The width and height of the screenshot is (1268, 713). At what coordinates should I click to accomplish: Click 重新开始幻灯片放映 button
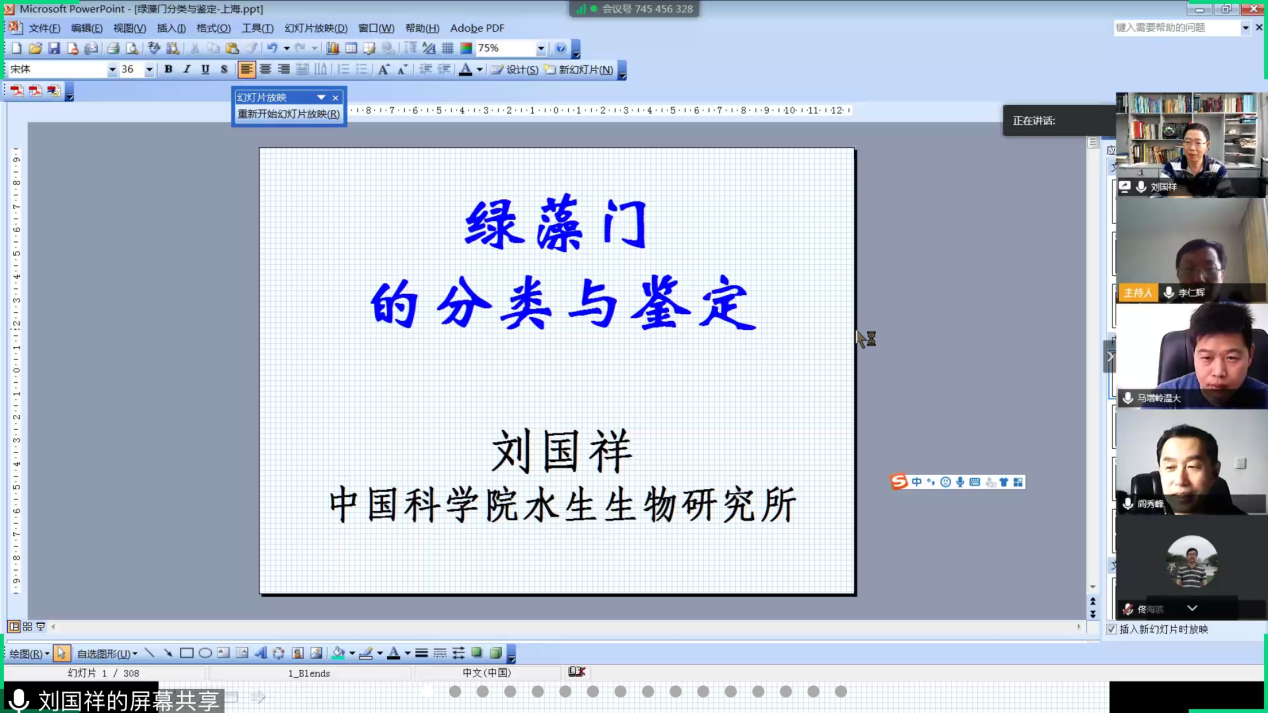tap(288, 114)
